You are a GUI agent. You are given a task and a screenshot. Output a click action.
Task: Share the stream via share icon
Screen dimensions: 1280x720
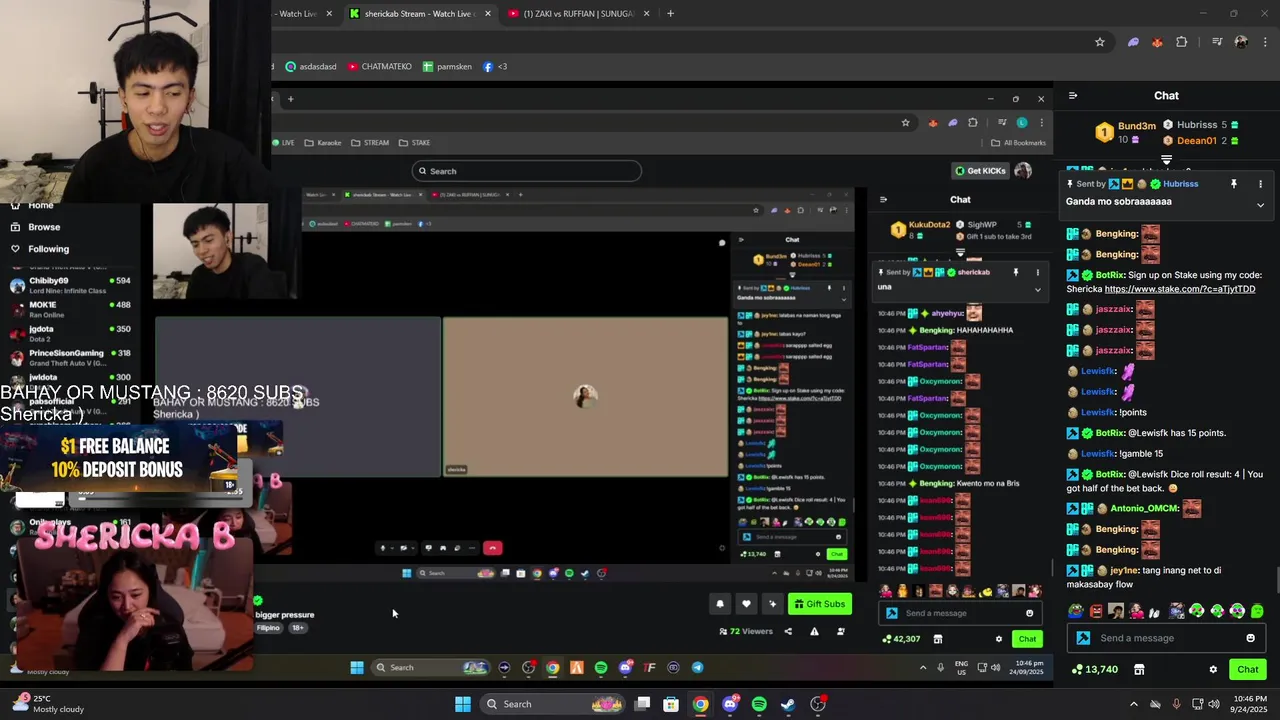[788, 631]
